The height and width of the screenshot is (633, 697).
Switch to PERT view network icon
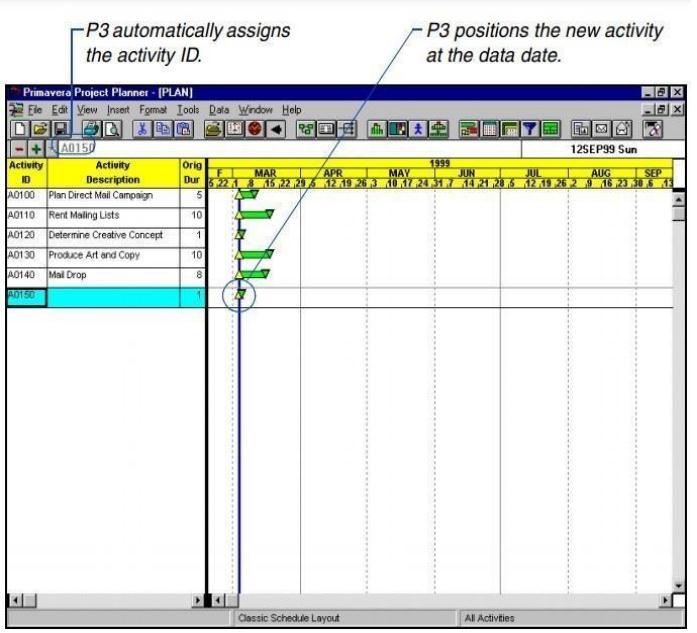[x=306, y=129]
